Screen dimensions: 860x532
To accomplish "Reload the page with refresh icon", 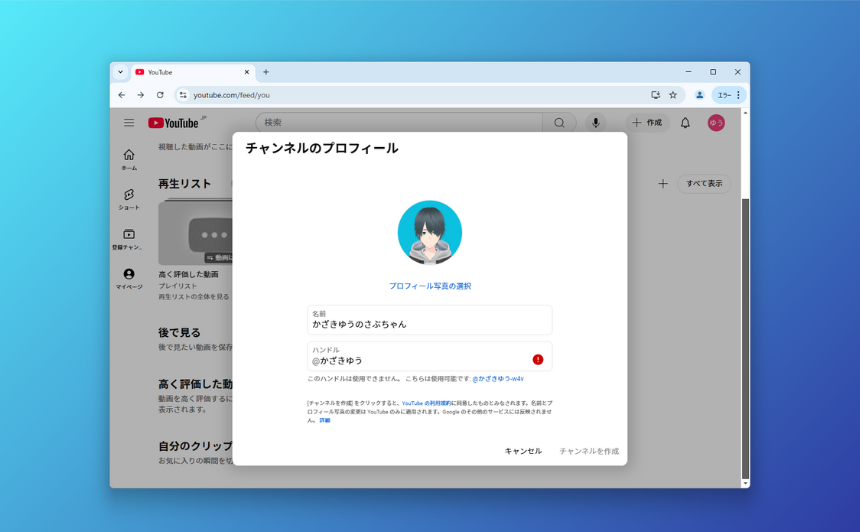I will click(x=160, y=95).
